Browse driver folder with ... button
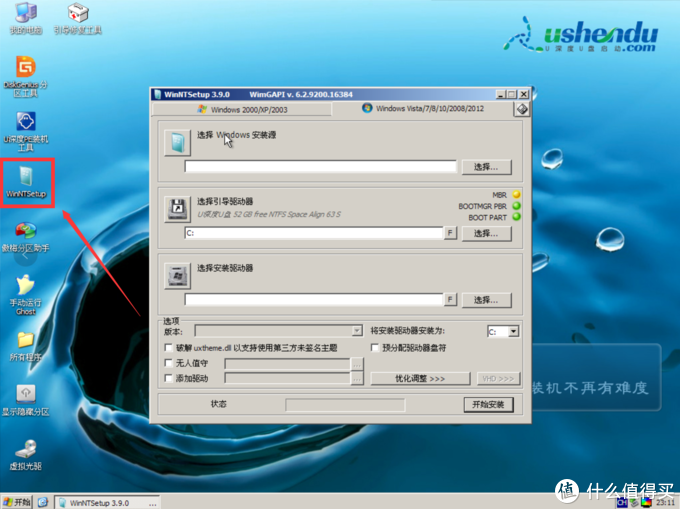This screenshot has height=509, width=680. 356,379
